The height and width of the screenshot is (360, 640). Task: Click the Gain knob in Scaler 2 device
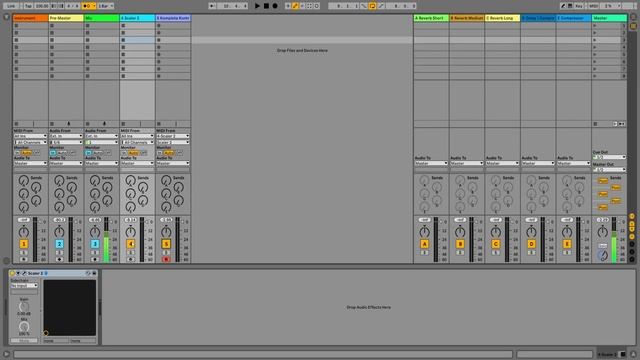pyautogui.click(x=24, y=307)
